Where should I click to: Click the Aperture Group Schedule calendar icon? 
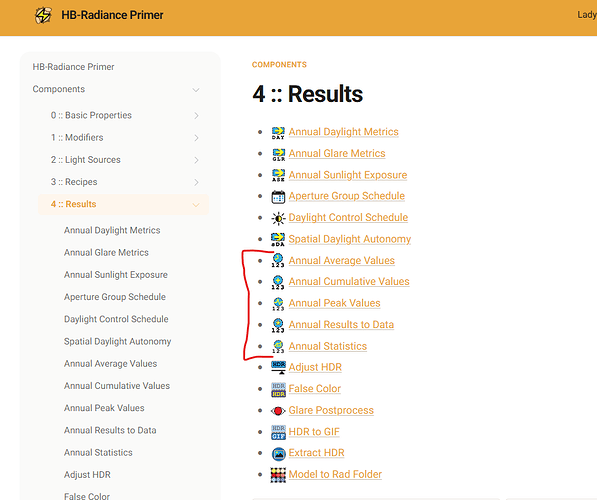click(x=278, y=197)
